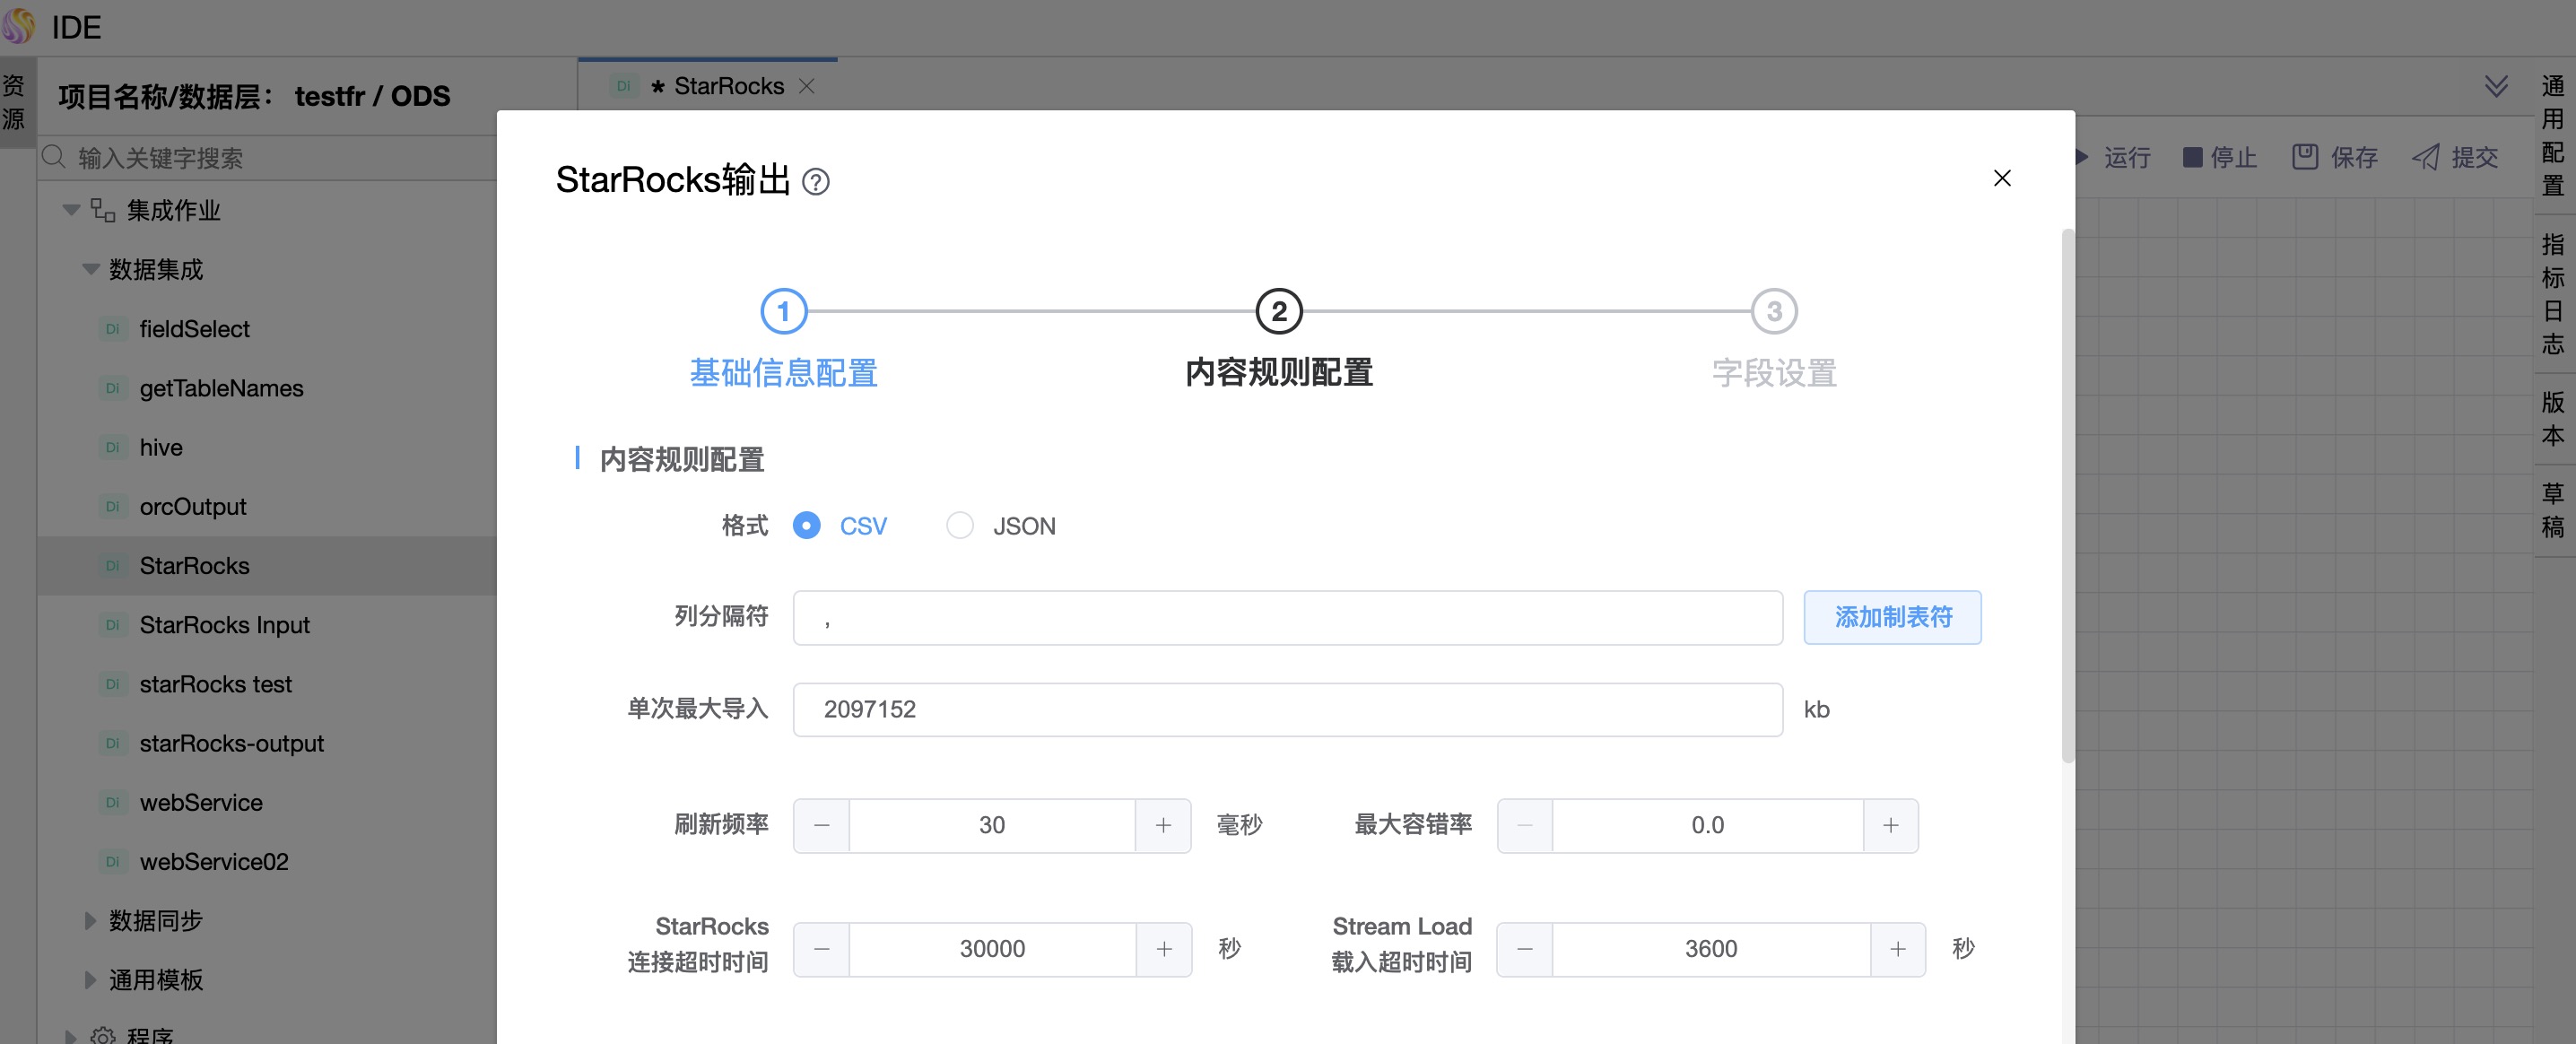Click the 停止 stop square icon

click(x=2192, y=157)
